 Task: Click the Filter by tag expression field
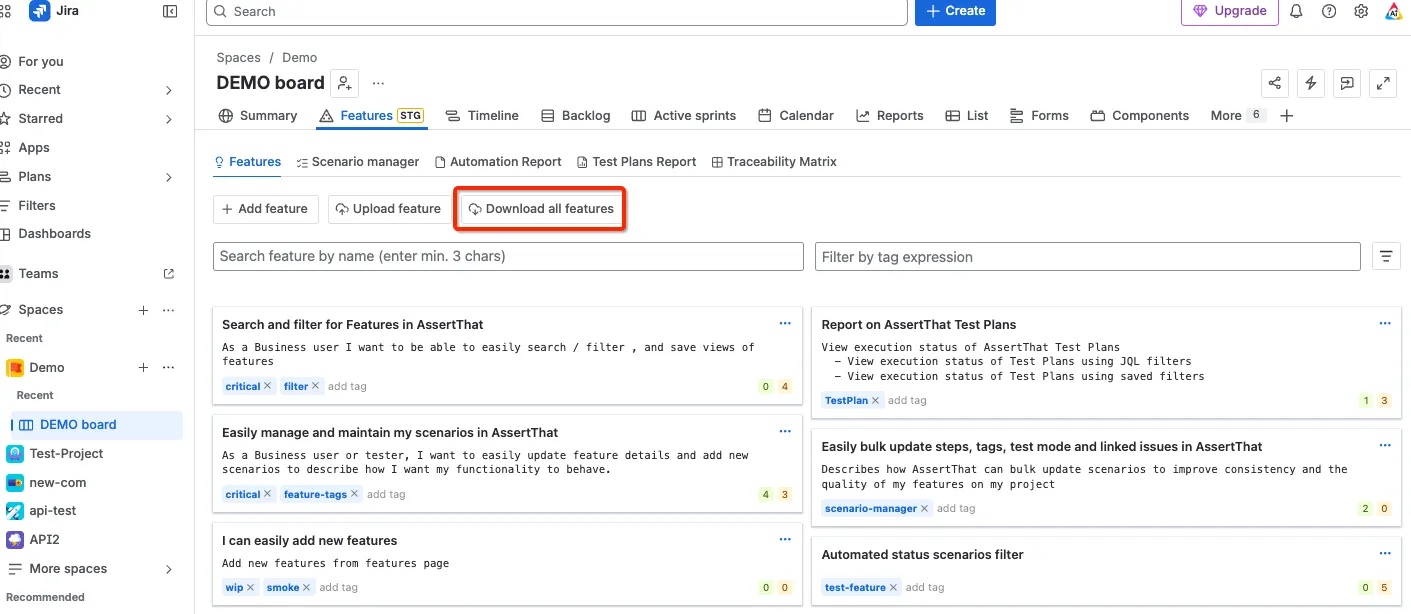click(1088, 257)
